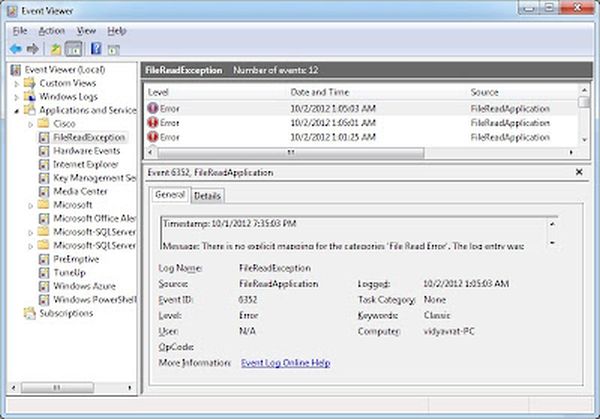Click the PreEmptive log icon

pos(44,259)
